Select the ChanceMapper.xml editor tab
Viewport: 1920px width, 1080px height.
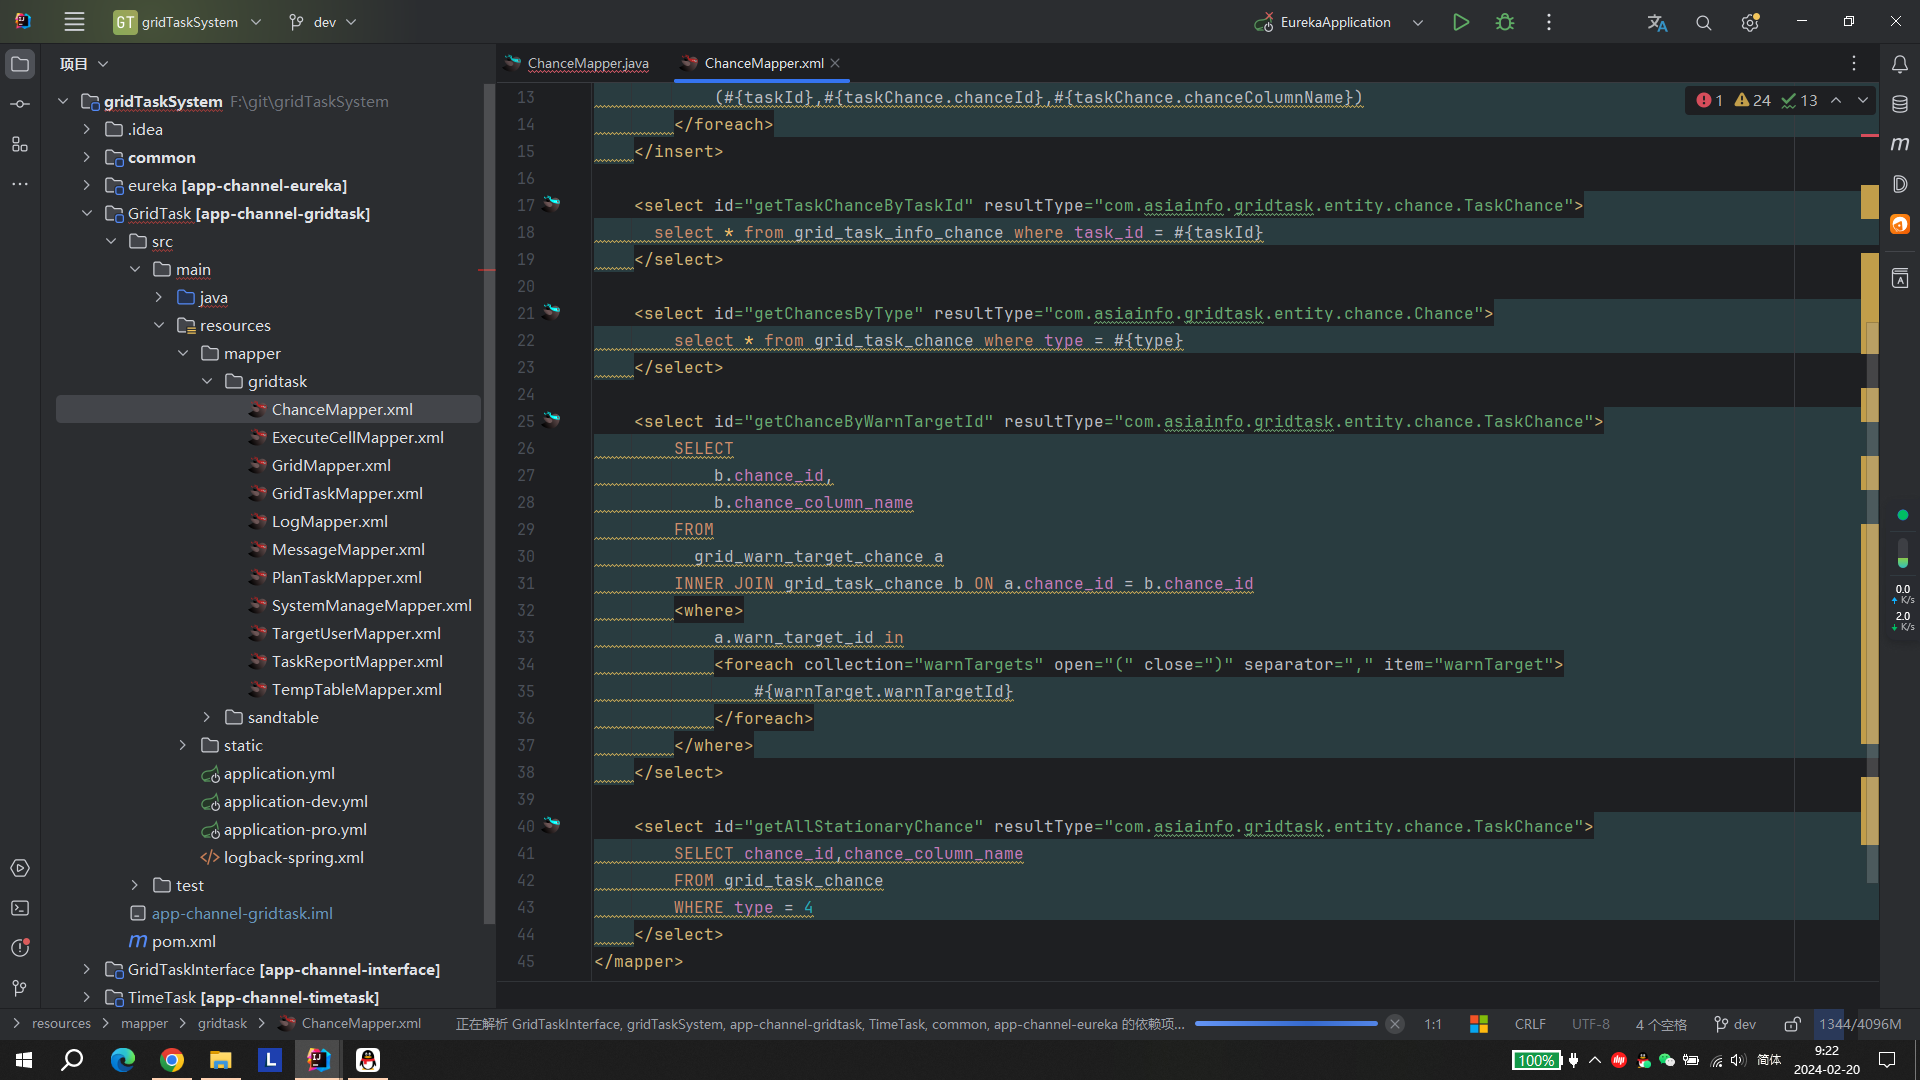coord(763,63)
